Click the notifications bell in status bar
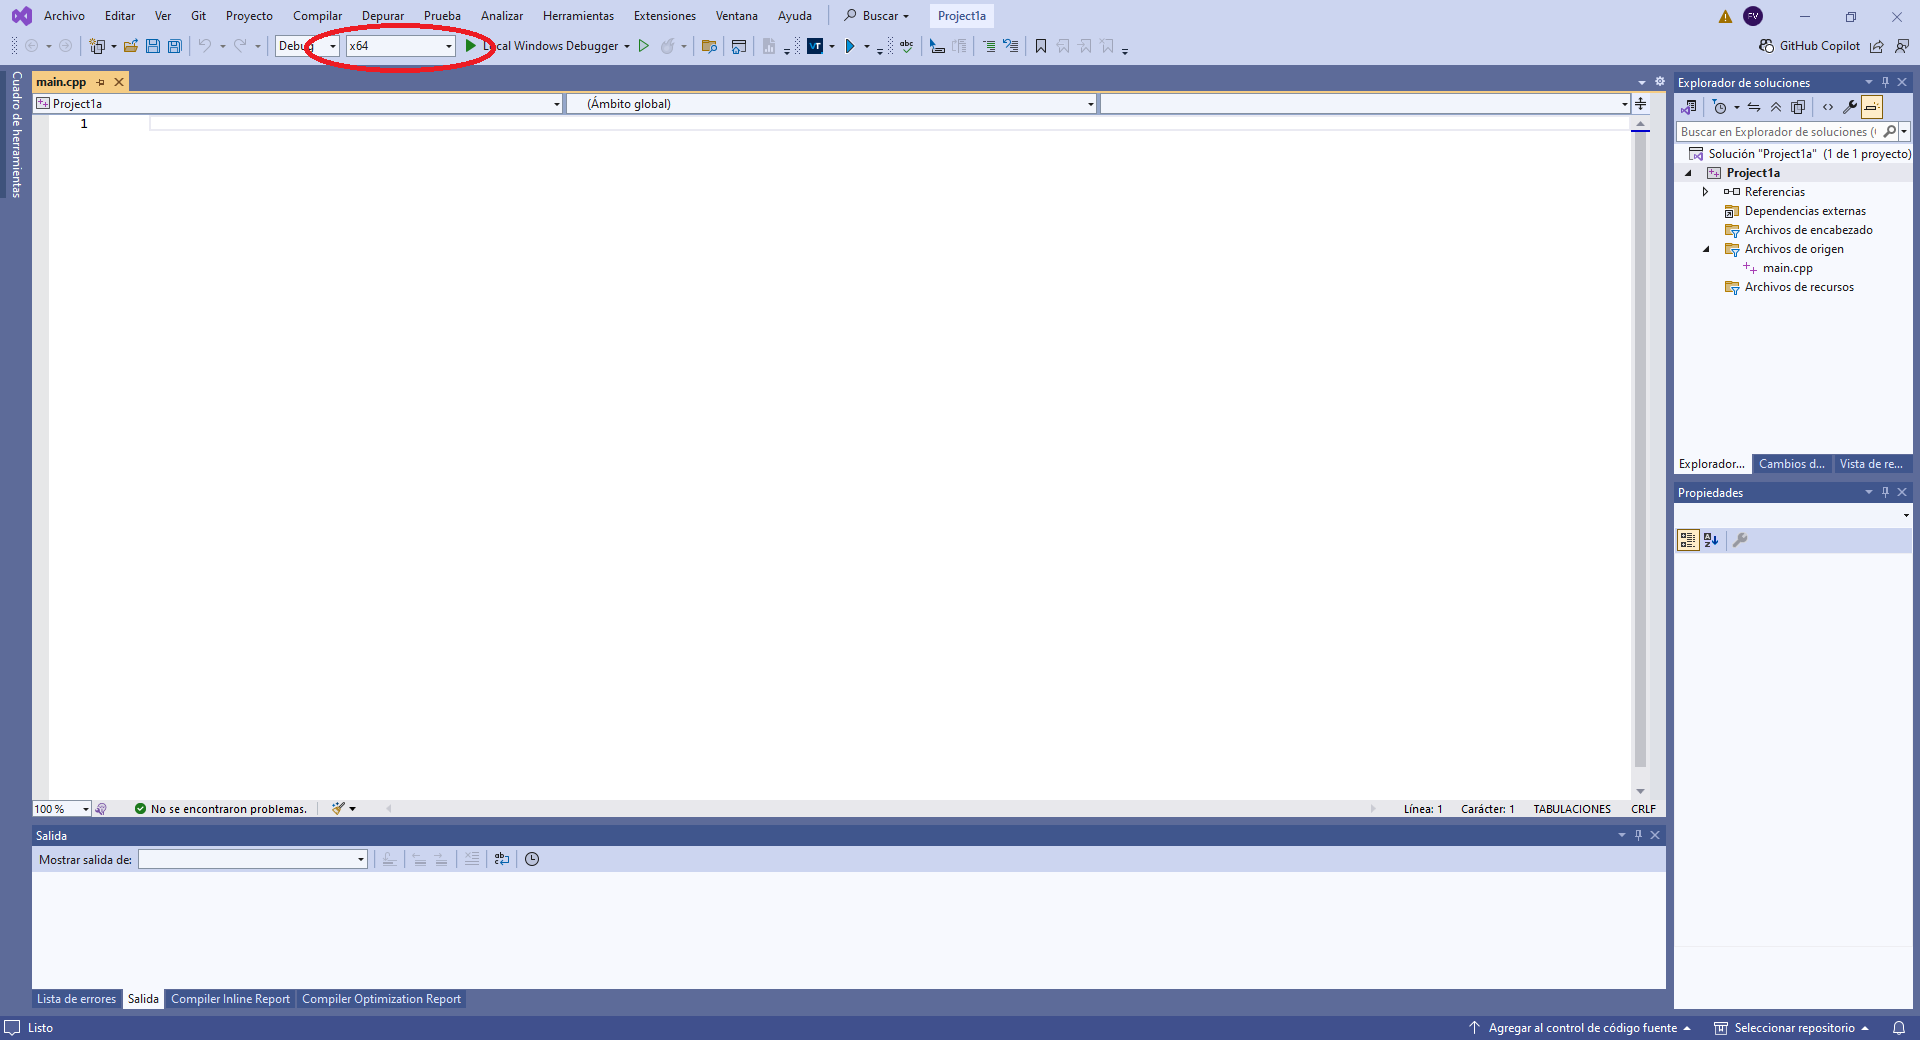 (x=1898, y=1028)
